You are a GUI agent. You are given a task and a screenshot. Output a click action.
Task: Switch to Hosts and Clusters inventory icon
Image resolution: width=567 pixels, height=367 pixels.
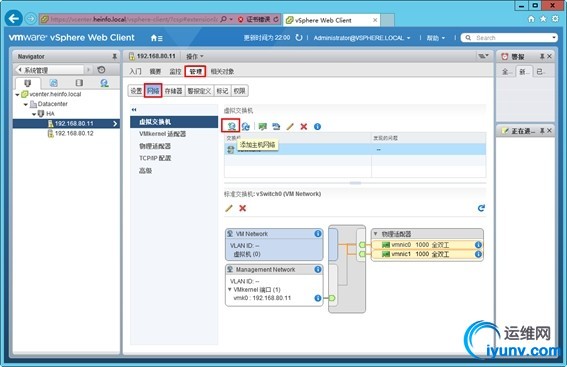pyautogui.click(x=28, y=83)
